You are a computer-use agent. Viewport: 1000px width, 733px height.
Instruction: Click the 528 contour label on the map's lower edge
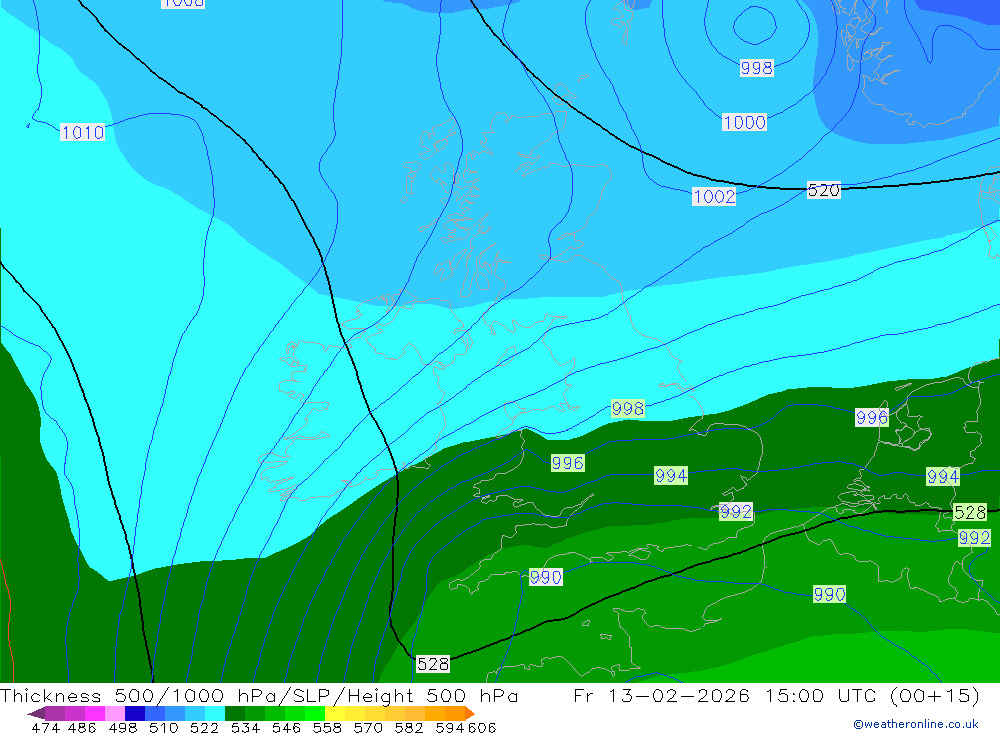pos(432,664)
